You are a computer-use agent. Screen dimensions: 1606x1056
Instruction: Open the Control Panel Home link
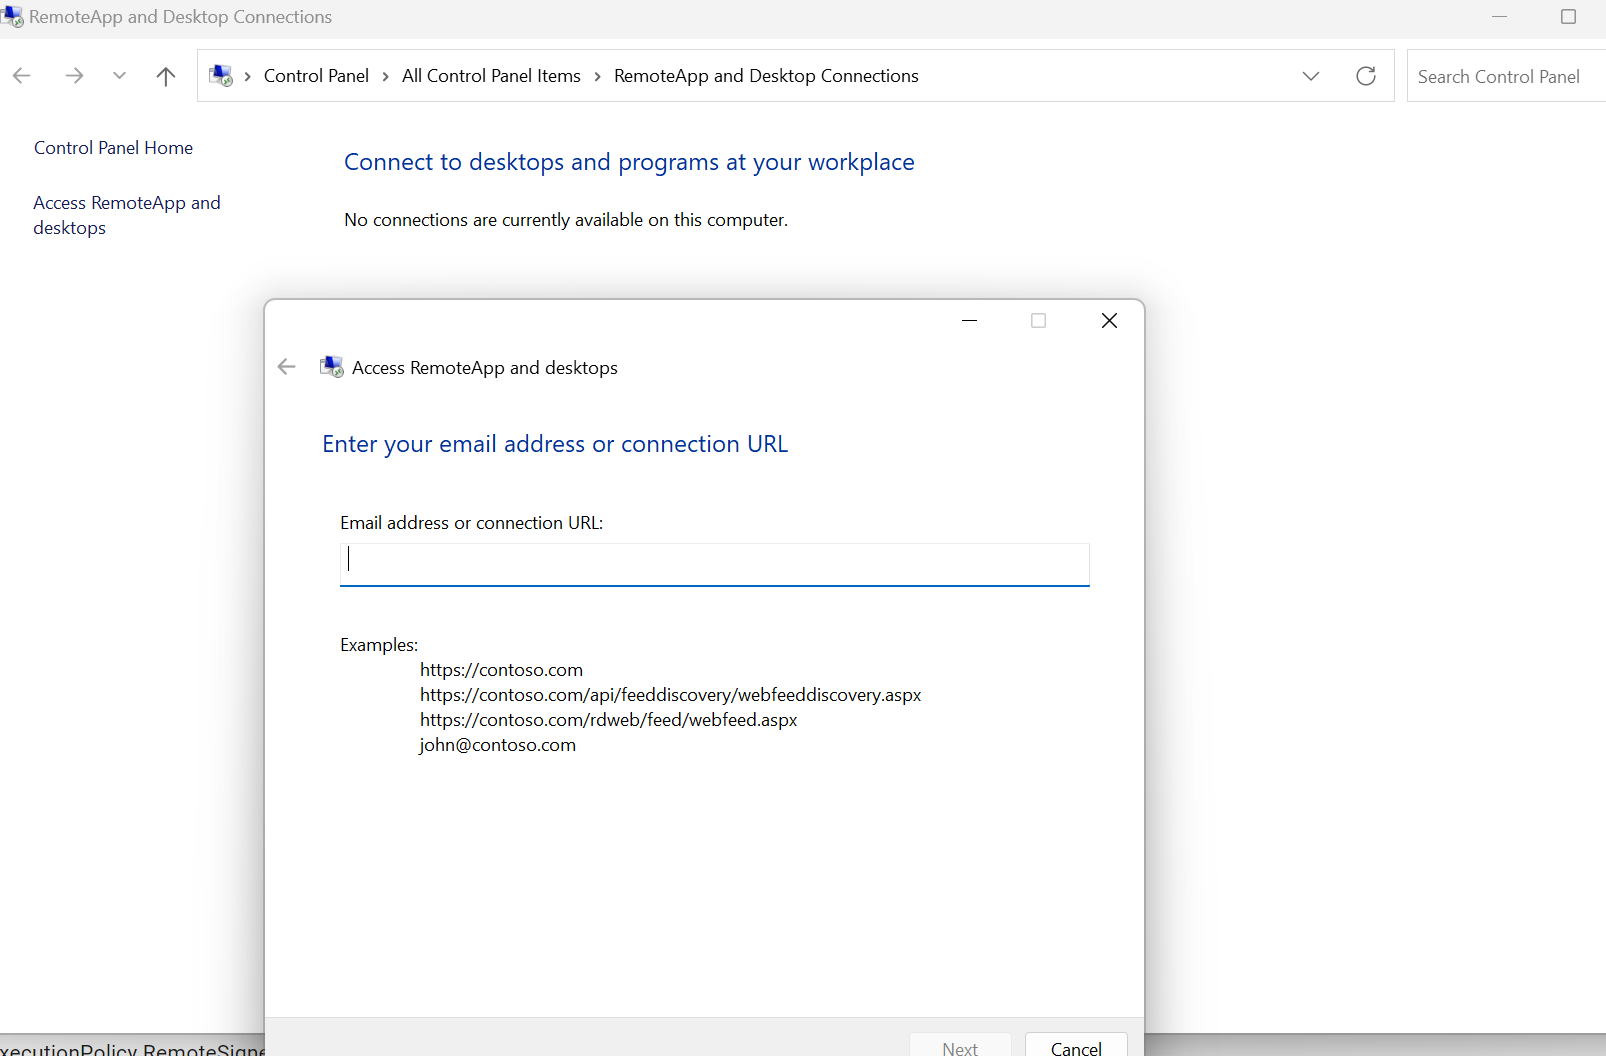click(113, 148)
